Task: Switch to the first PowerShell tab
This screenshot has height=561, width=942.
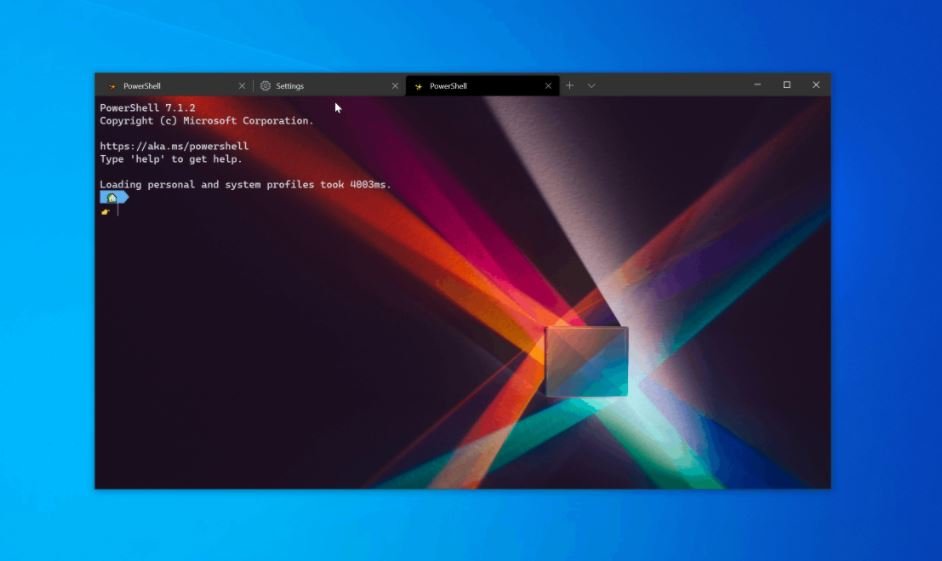Action: [x=174, y=86]
